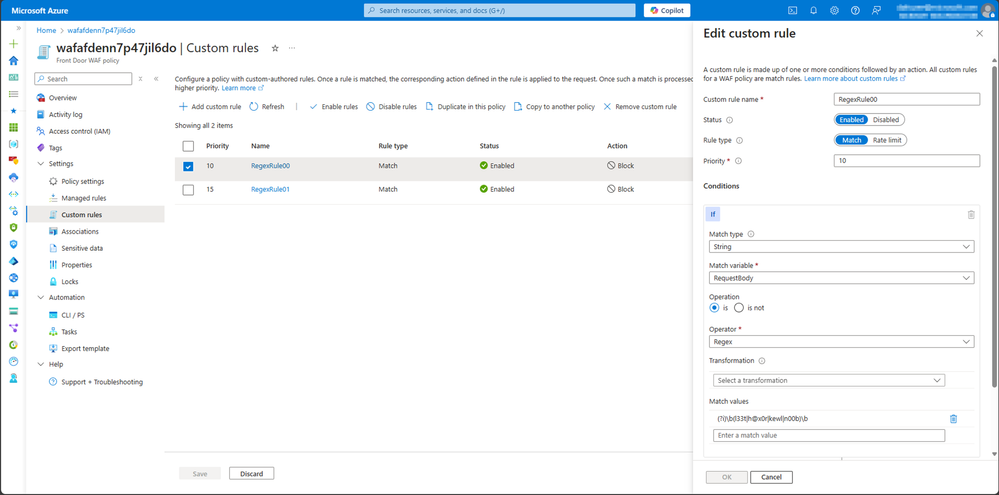Open Managed rules menu item
The image size is (999, 495).
(x=83, y=198)
